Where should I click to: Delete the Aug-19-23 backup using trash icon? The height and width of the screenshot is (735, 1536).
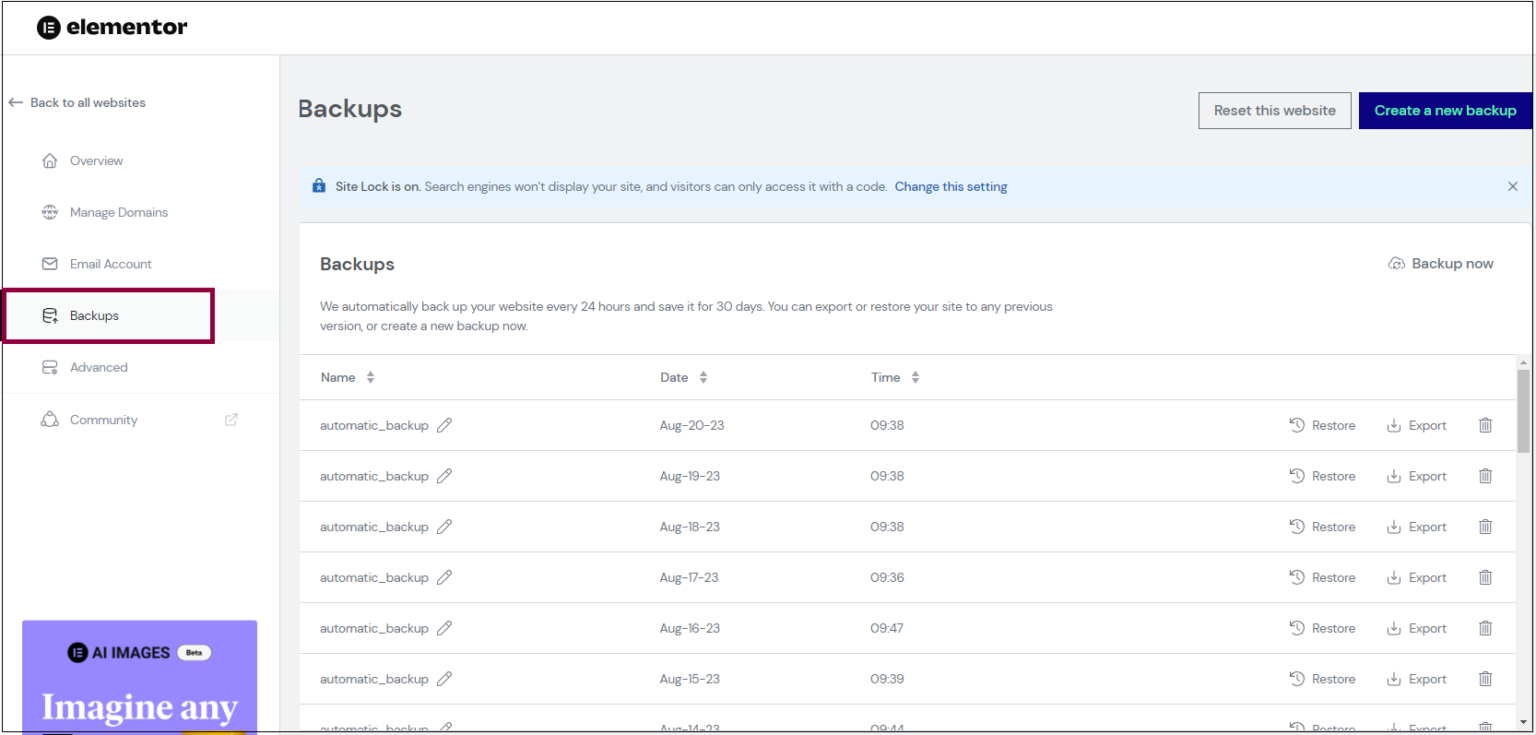[1485, 476]
